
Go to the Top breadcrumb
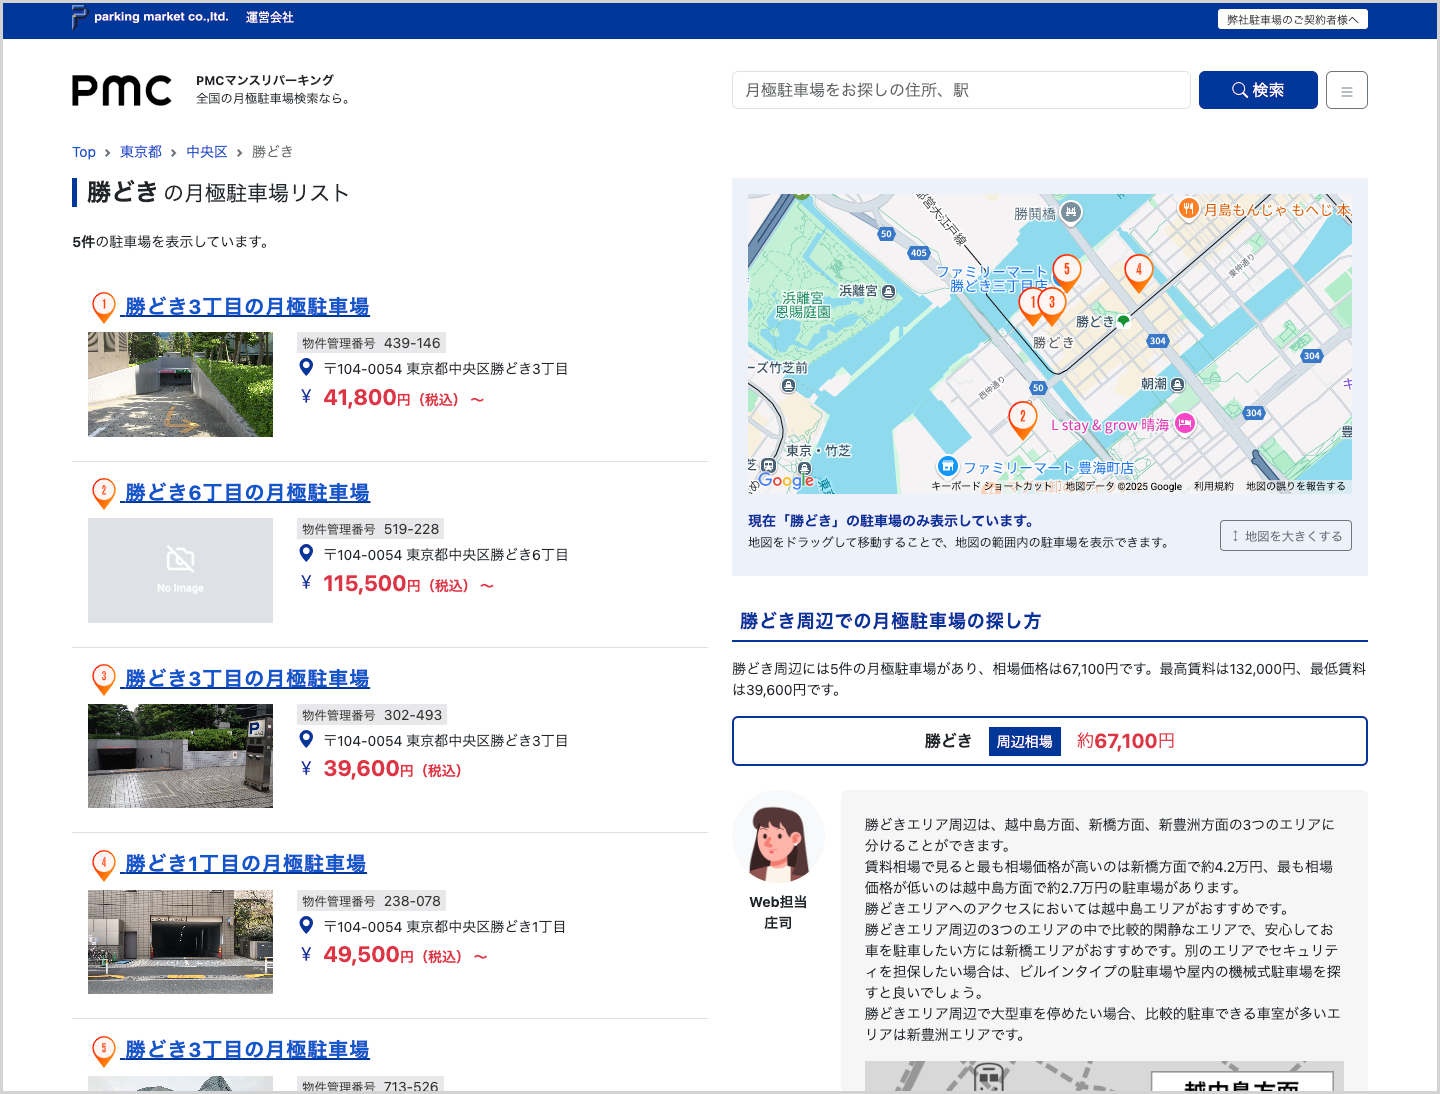point(84,152)
